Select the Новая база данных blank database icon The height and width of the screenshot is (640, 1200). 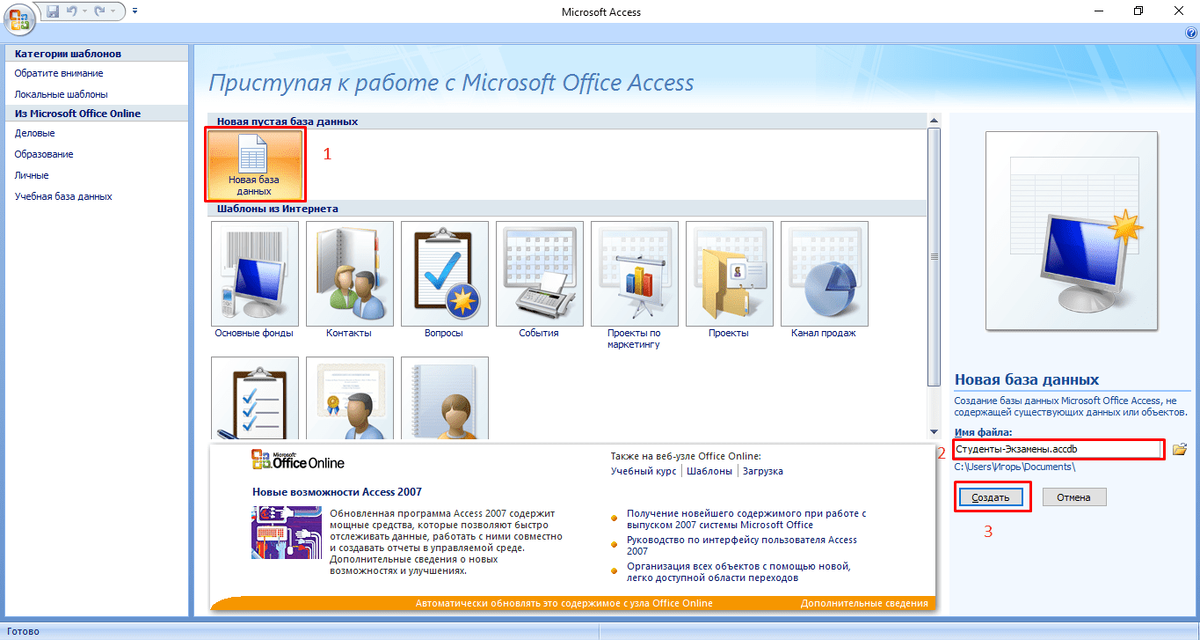pos(255,163)
